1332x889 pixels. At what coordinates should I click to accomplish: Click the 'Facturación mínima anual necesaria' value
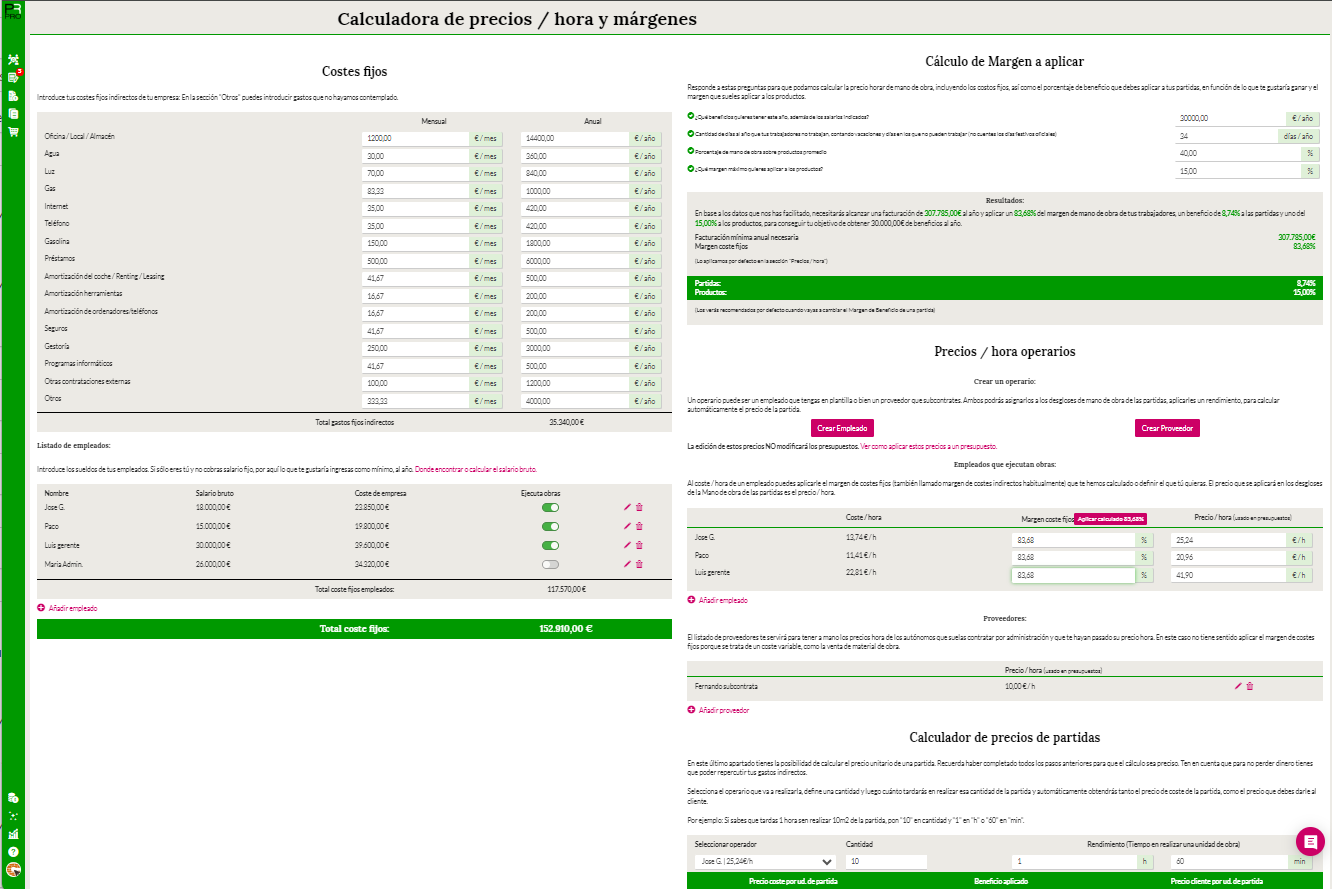pyautogui.click(x=1296, y=237)
